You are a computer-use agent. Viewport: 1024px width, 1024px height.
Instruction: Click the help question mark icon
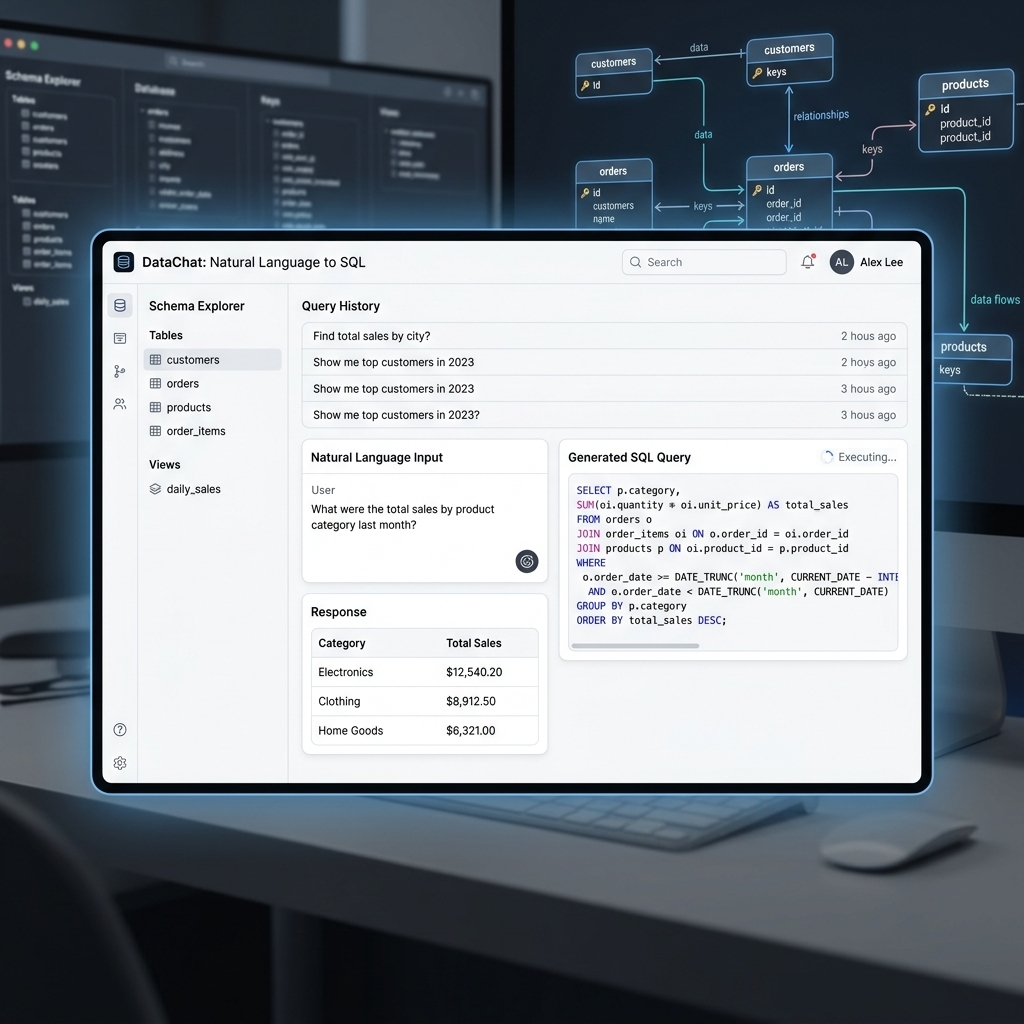click(x=120, y=730)
